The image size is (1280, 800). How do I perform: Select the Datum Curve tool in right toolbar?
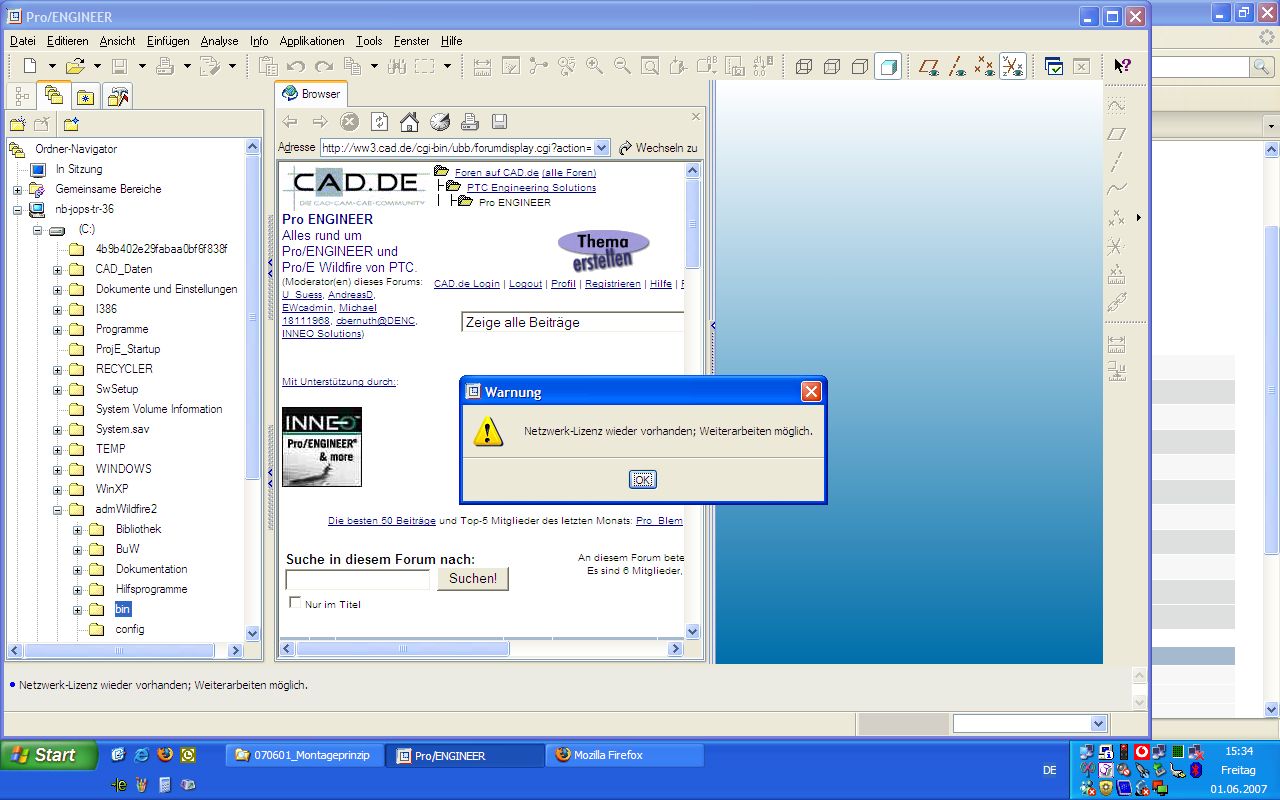coord(1117,189)
